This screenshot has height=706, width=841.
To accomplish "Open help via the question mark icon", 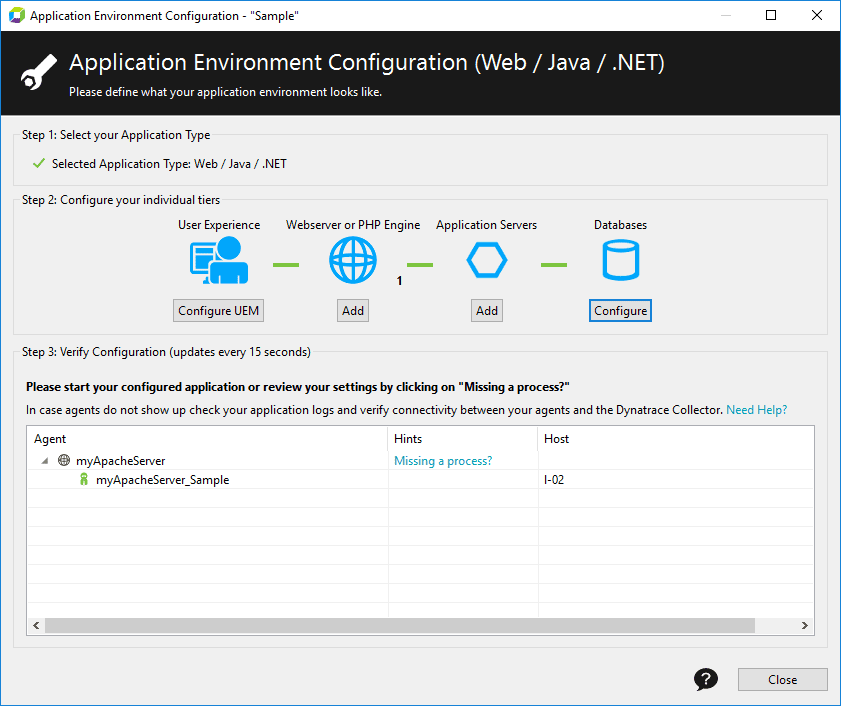I will [x=706, y=679].
